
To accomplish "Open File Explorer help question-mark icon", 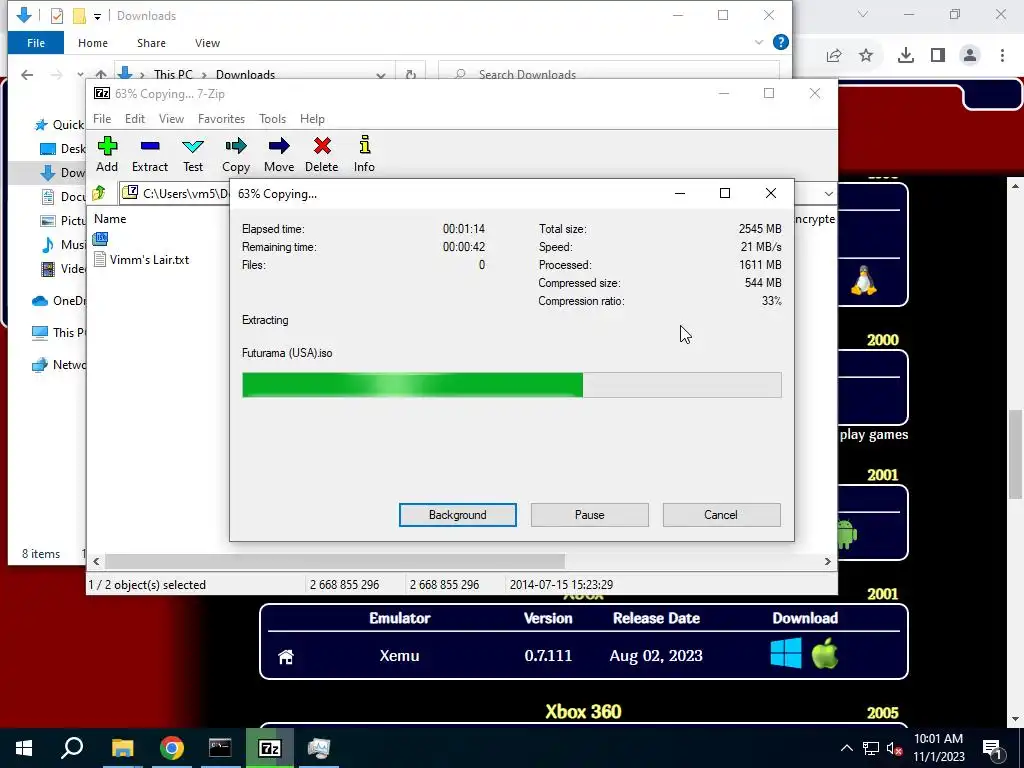I will (780, 42).
